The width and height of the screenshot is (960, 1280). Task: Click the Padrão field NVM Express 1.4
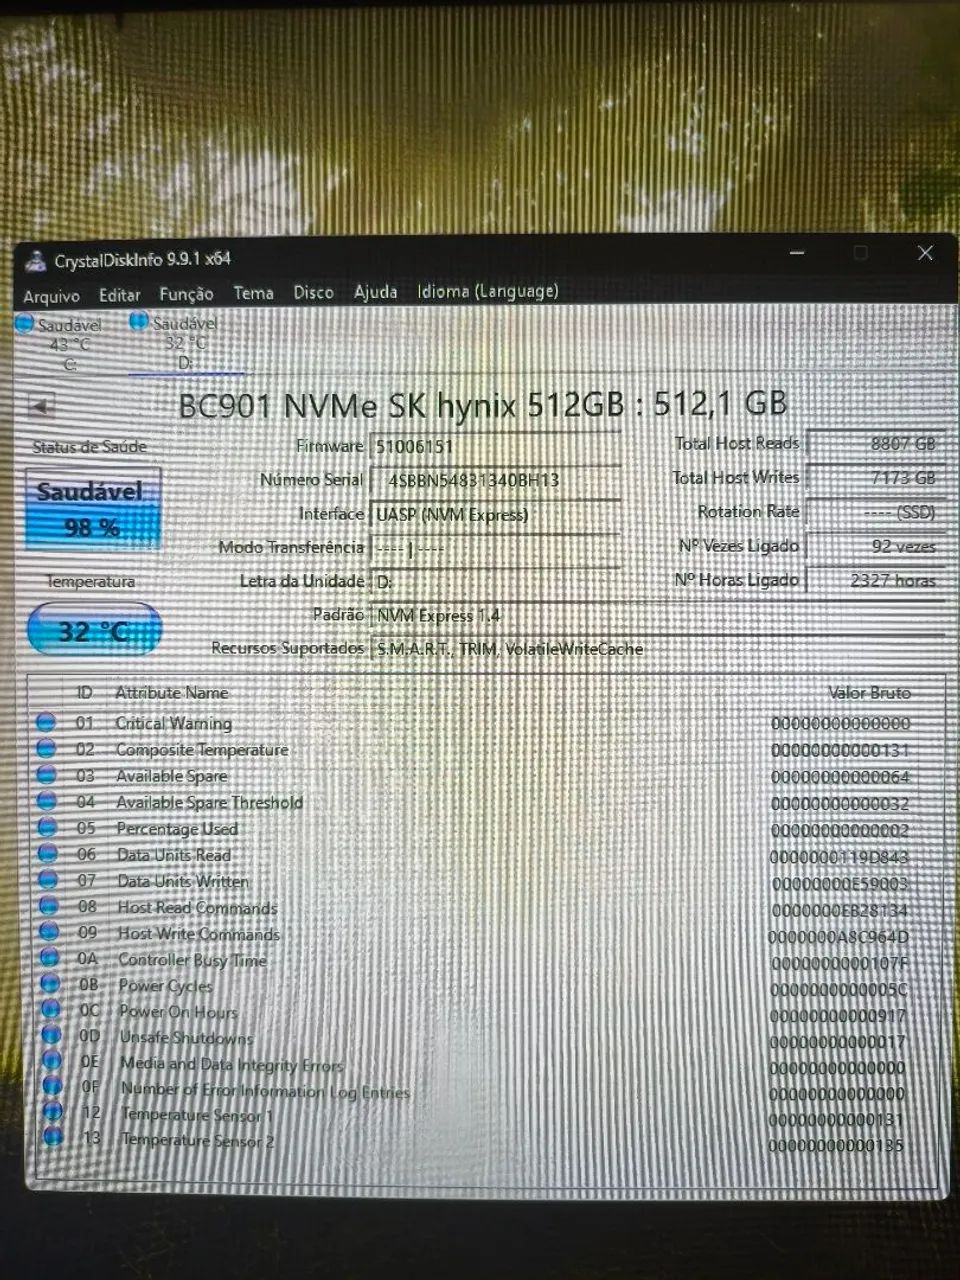pos(657,616)
